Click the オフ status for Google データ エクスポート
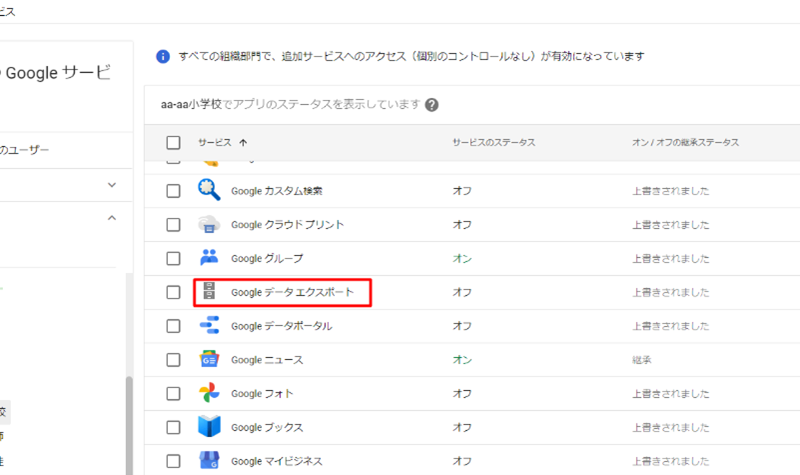 pos(462,292)
